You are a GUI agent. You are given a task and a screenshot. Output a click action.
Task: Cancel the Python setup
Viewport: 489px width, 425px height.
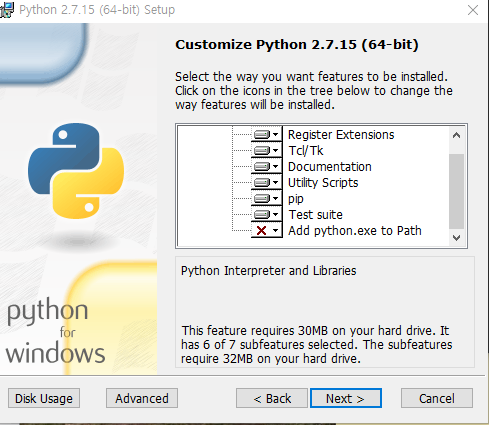coord(437,398)
